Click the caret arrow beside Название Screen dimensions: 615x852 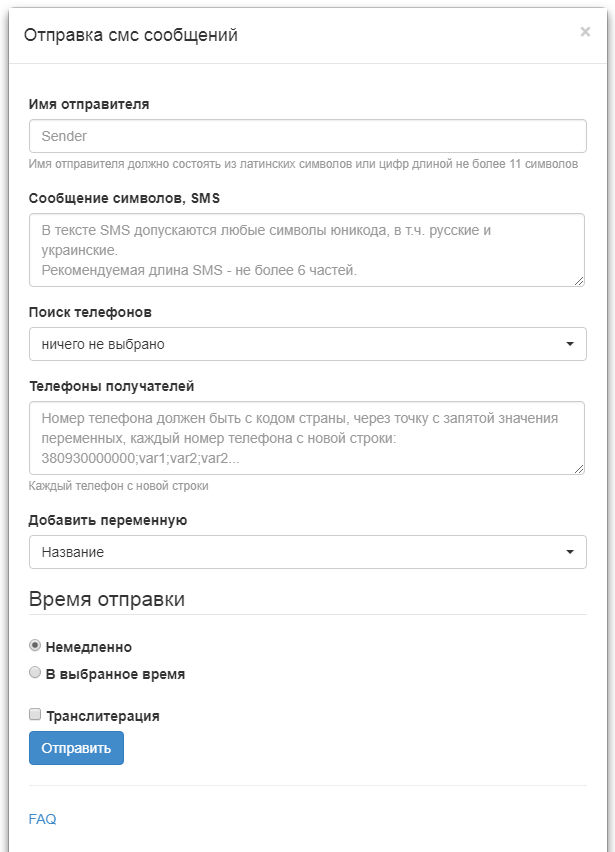(570, 552)
